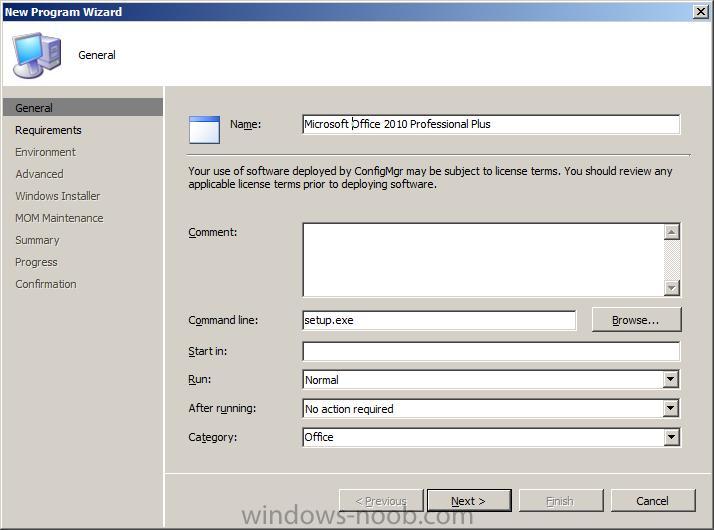714x530 pixels.
Task: Jump to the Summary step
Action: 37,240
